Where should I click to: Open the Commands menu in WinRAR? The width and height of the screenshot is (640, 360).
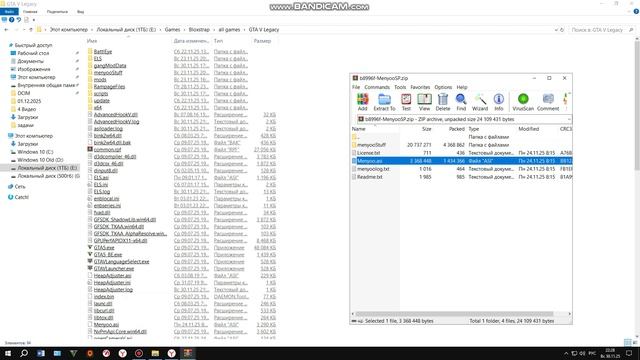(x=377, y=87)
